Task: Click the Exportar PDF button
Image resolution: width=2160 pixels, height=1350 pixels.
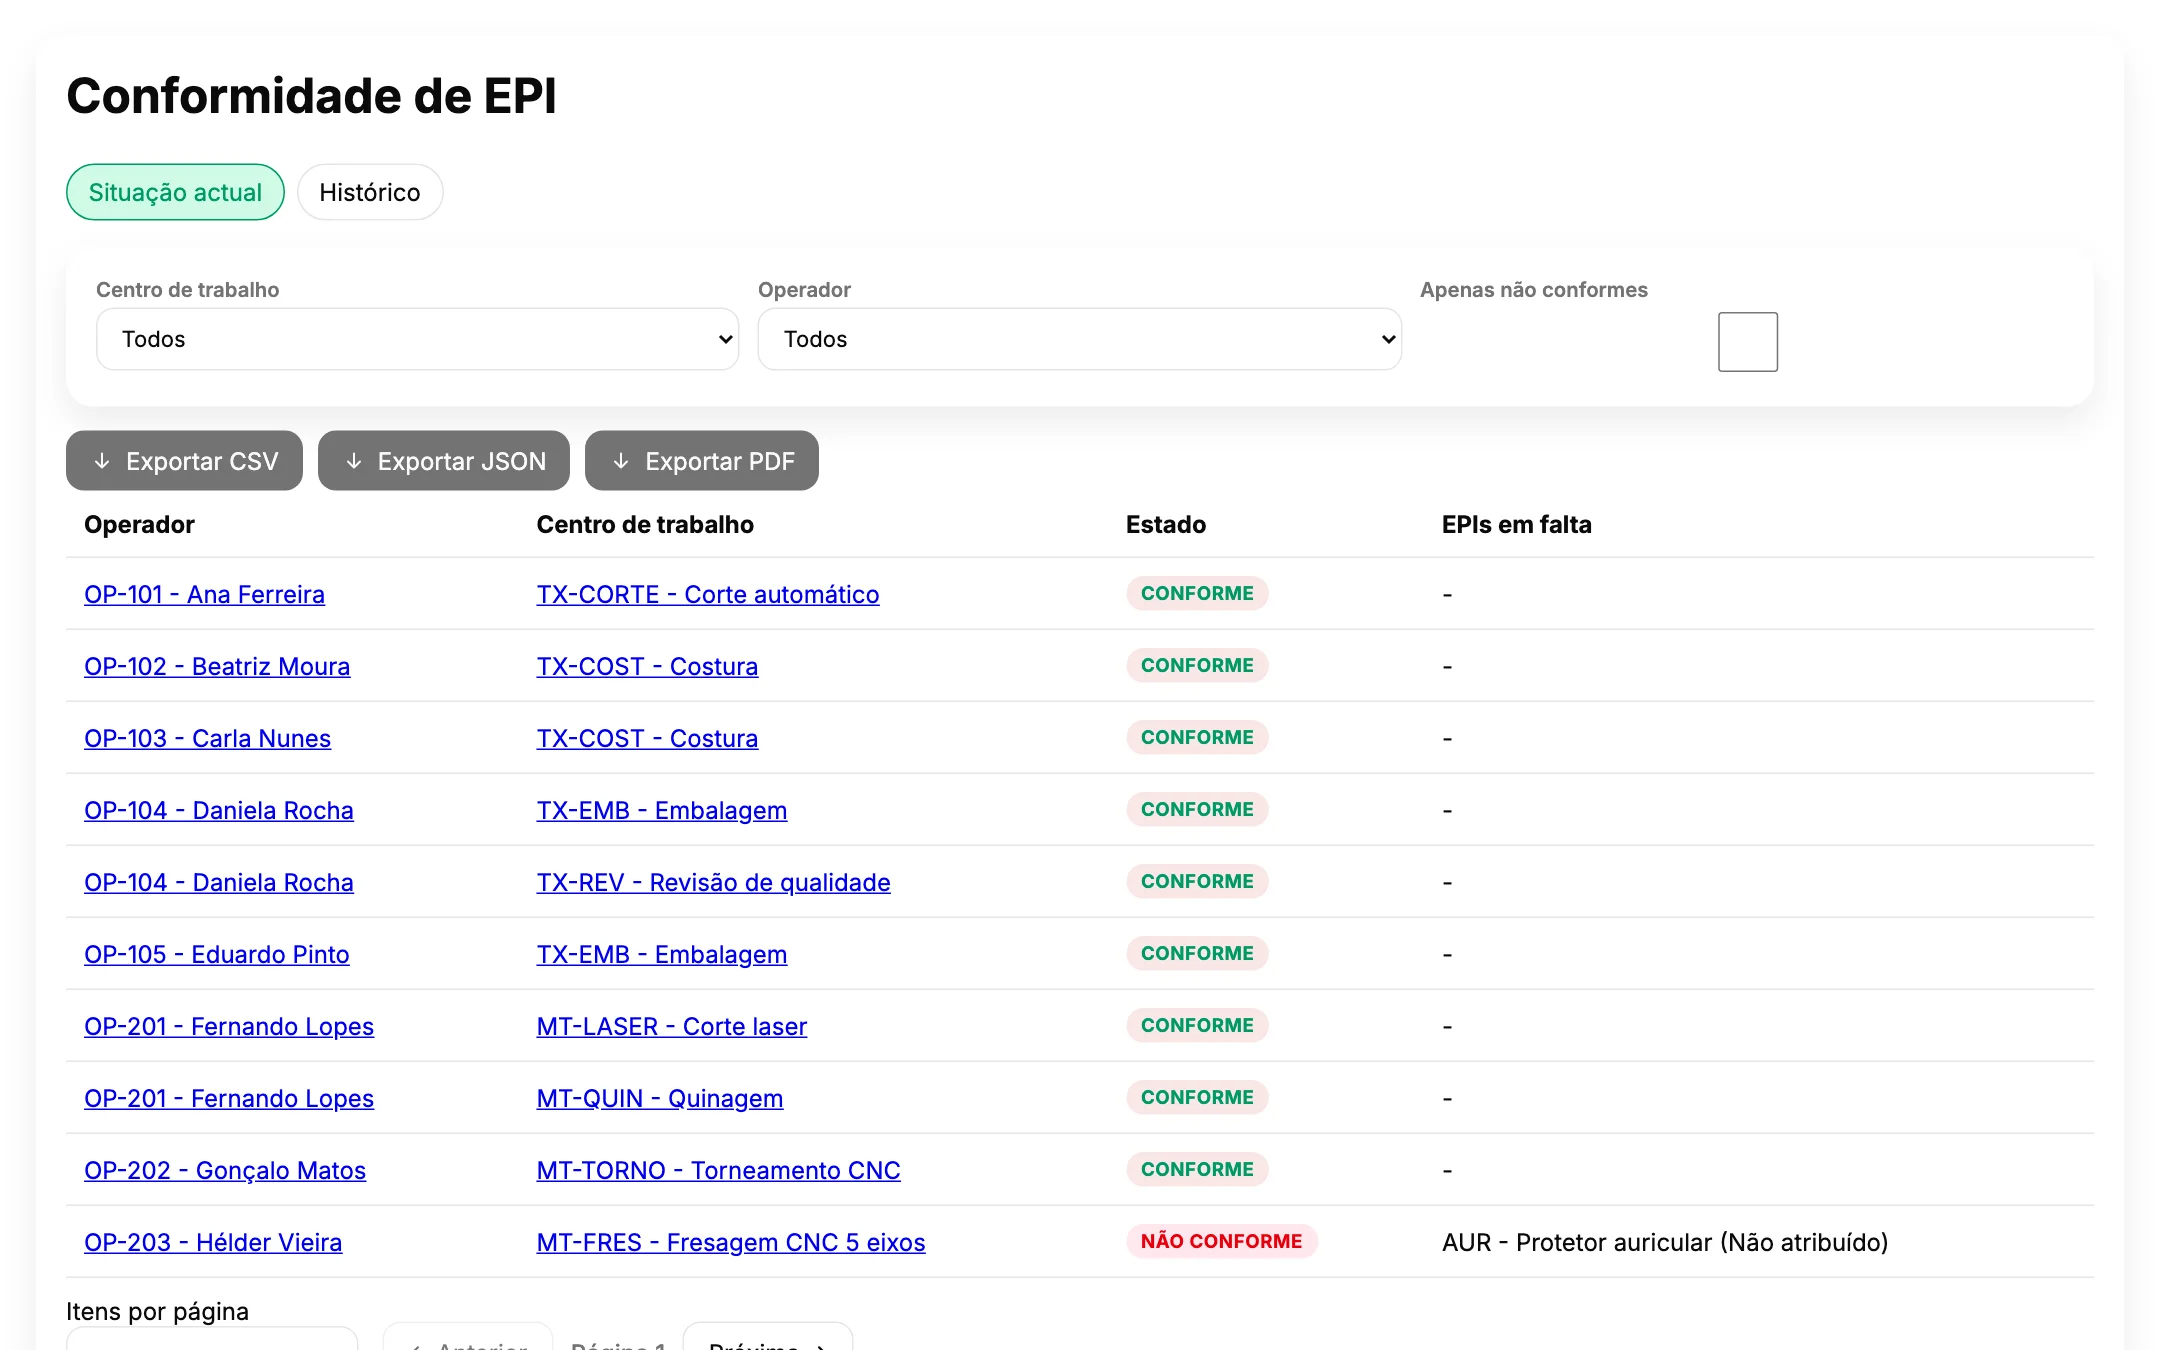Action: pyautogui.click(x=701, y=461)
